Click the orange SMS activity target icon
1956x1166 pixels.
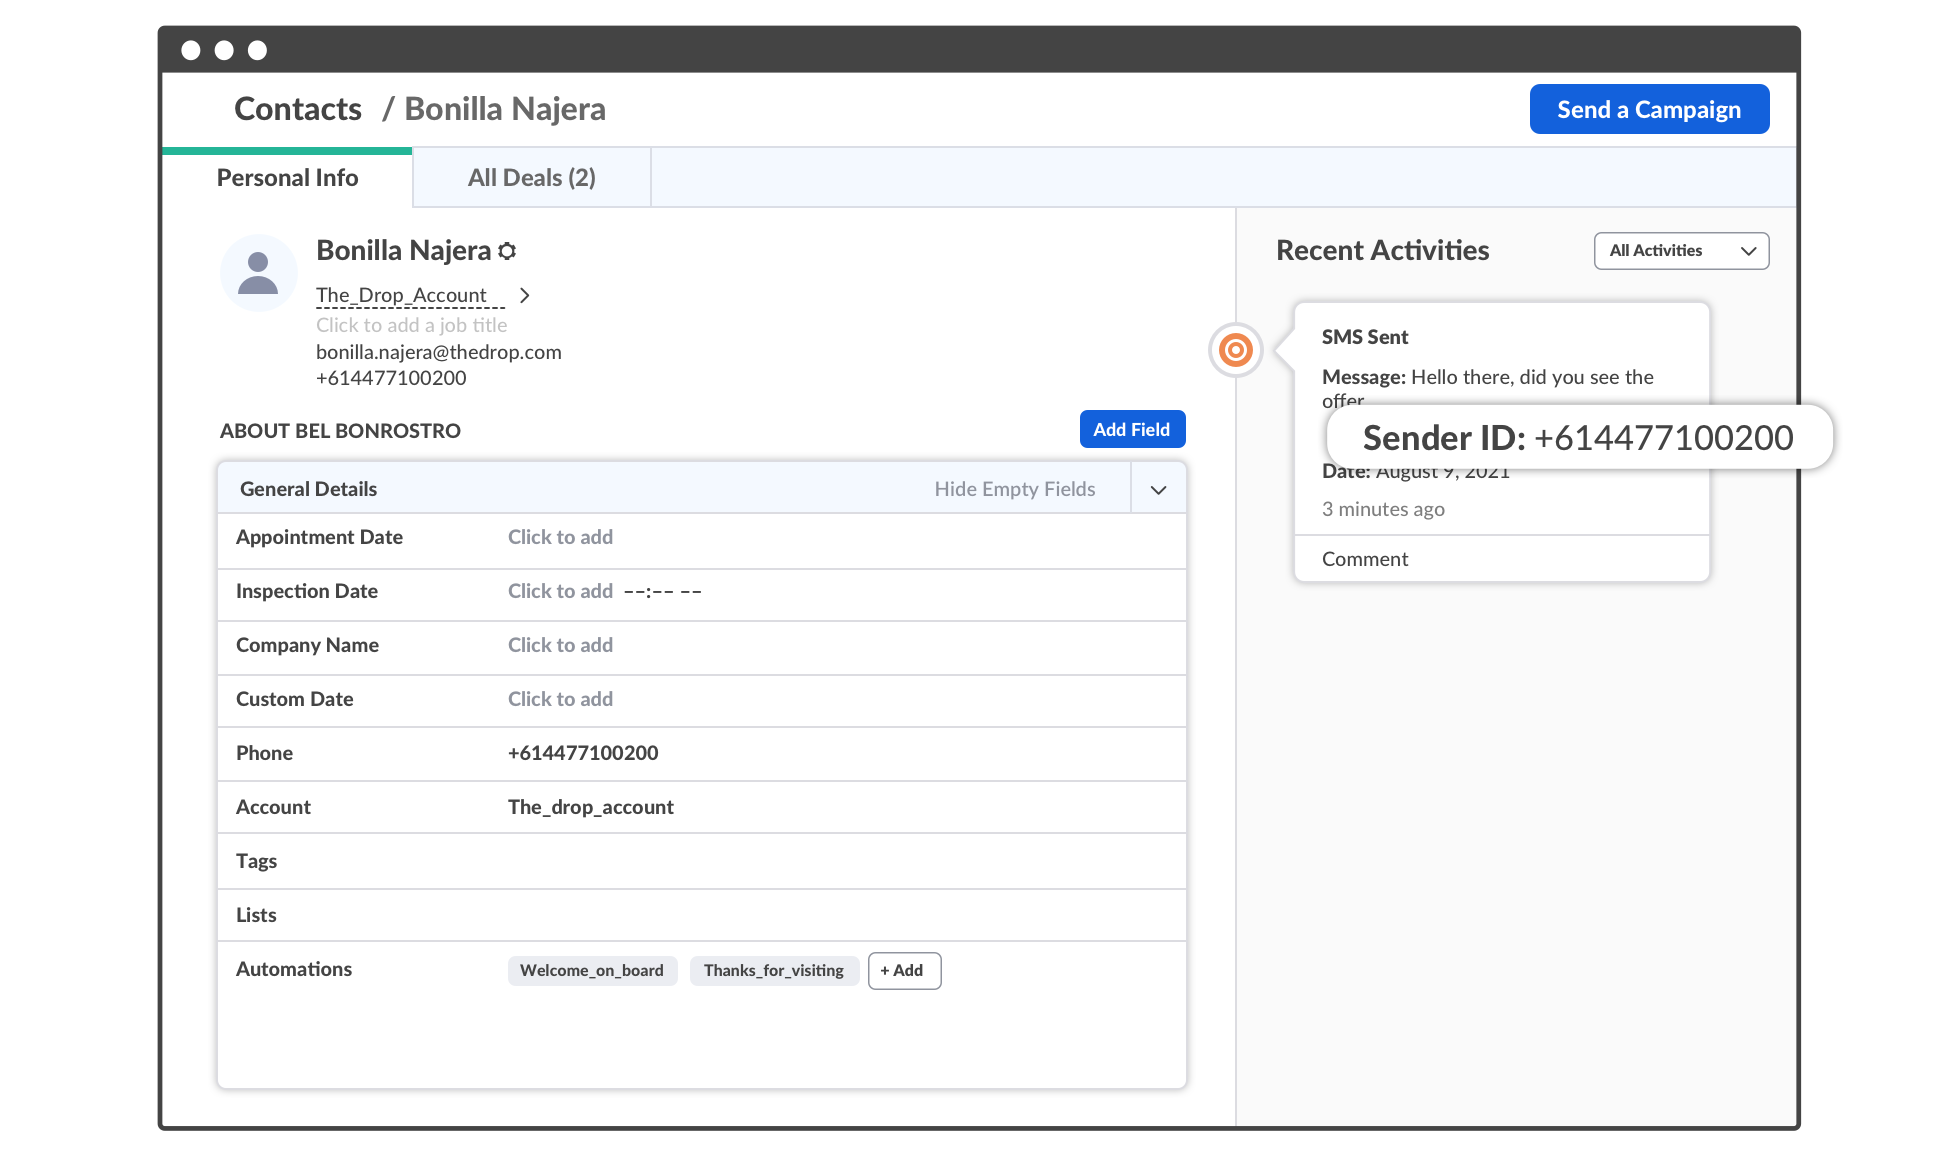tap(1236, 350)
